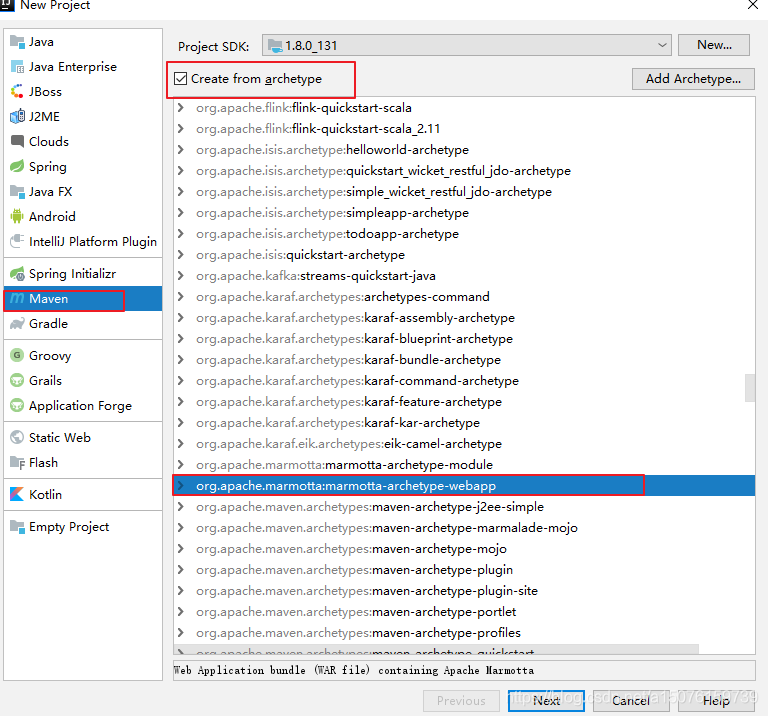Screen dimensions: 768x716
Task: Click the Java folder icon in sidebar
Action: tap(17, 42)
